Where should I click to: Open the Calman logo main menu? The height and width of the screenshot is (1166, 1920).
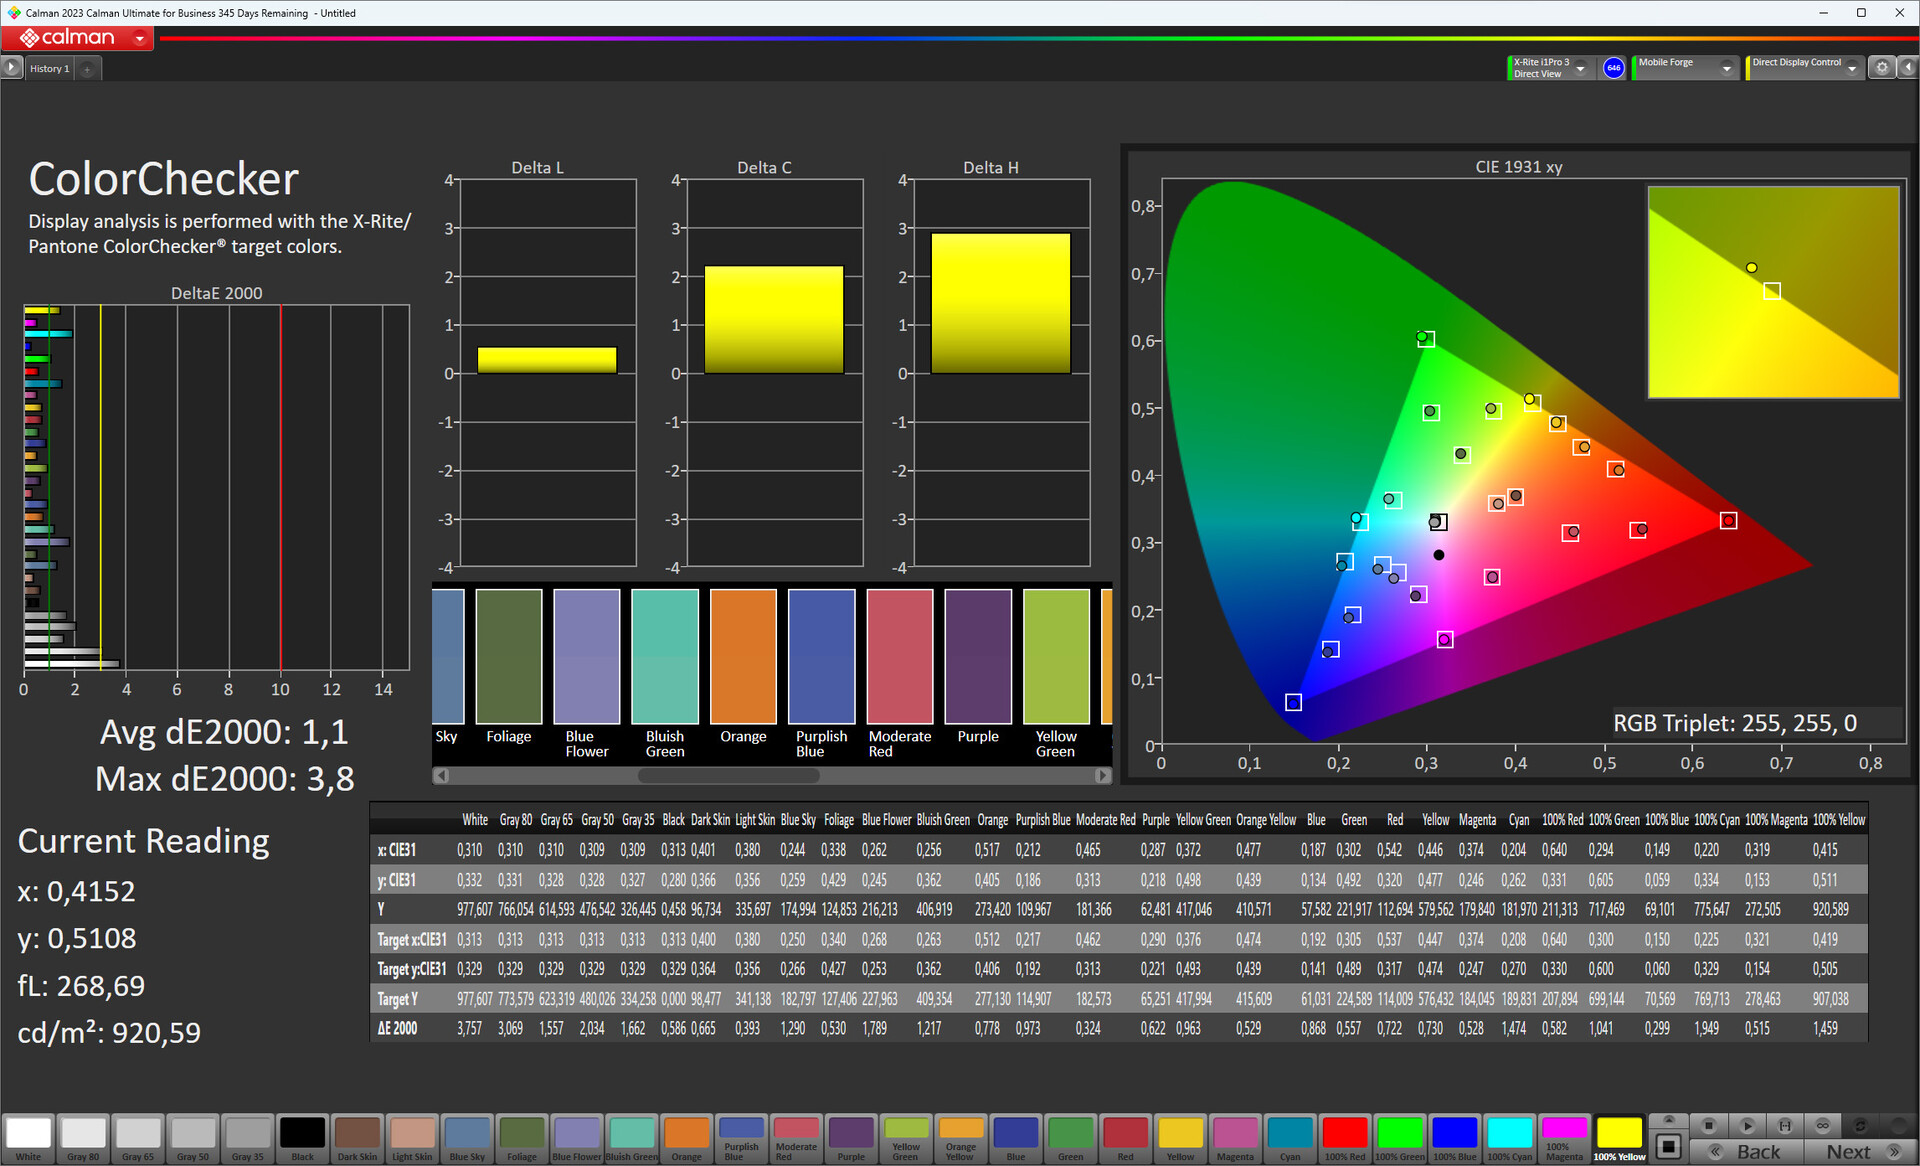(77, 38)
